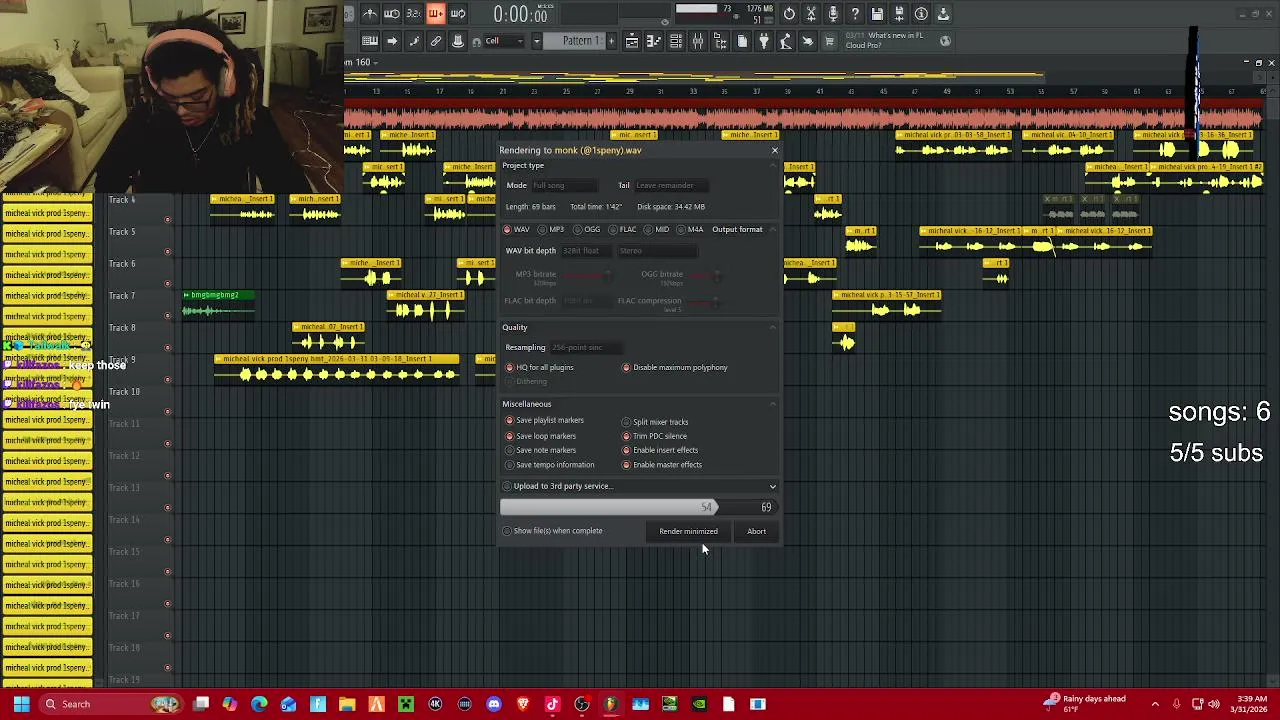Toggle HQ for all plugins
Screen dimensions: 1280x720
point(540,367)
